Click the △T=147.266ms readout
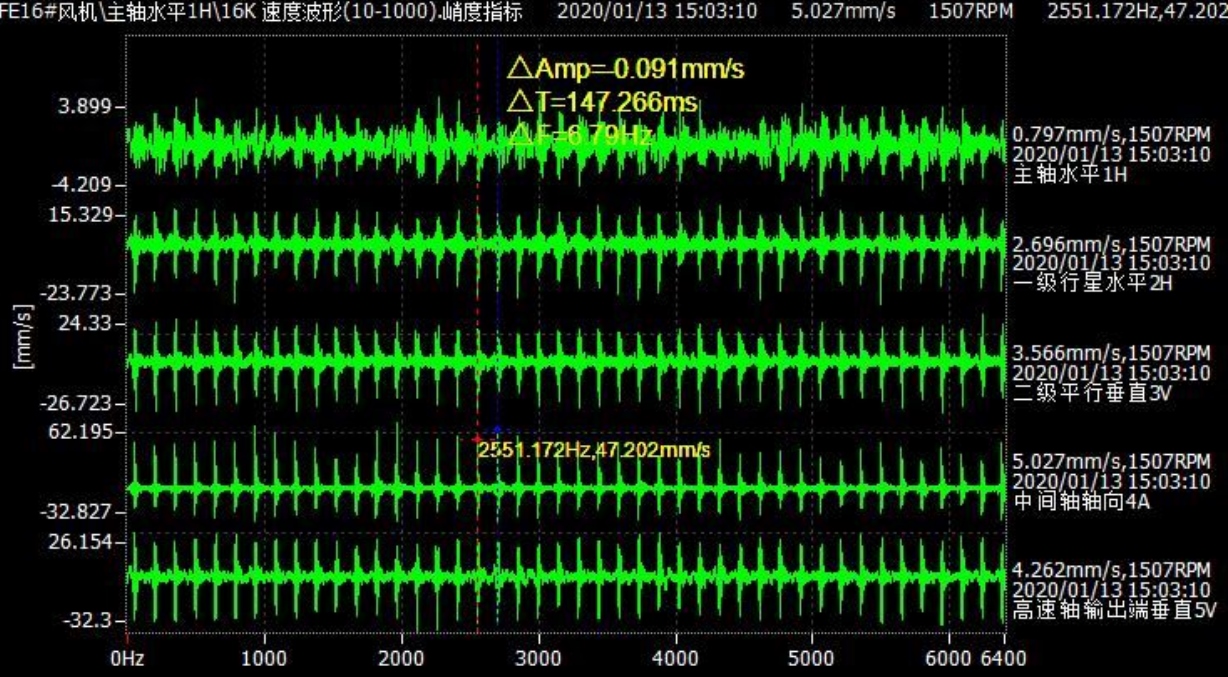The height and width of the screenshot is (677, 1228). coord(602,102)
